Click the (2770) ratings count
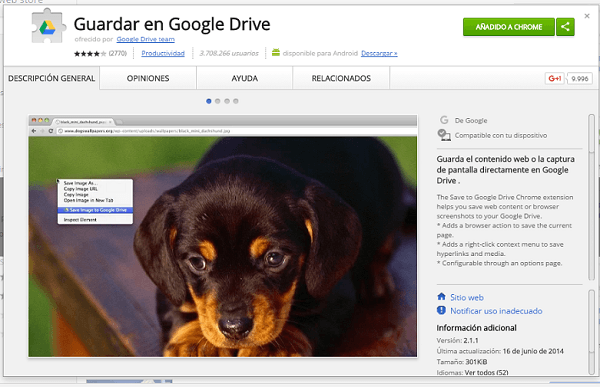 117,53
